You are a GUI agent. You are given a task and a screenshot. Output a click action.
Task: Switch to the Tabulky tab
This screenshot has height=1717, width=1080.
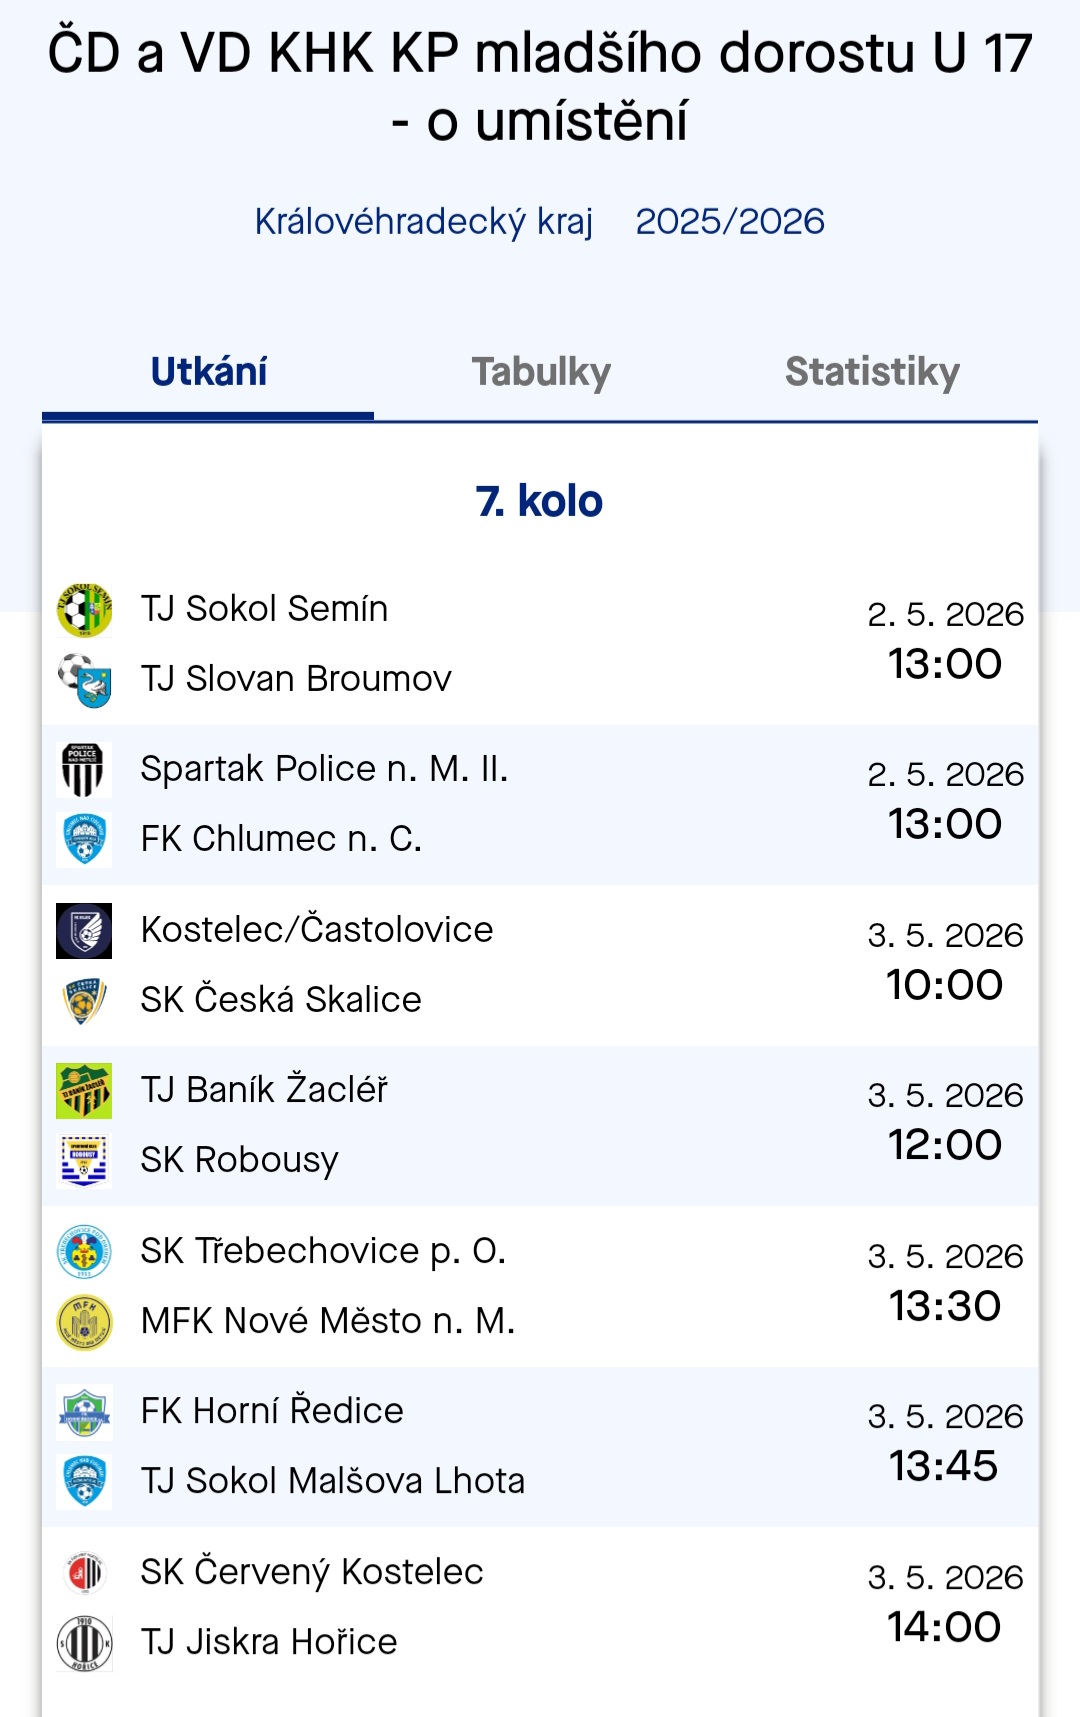(541, 372)
